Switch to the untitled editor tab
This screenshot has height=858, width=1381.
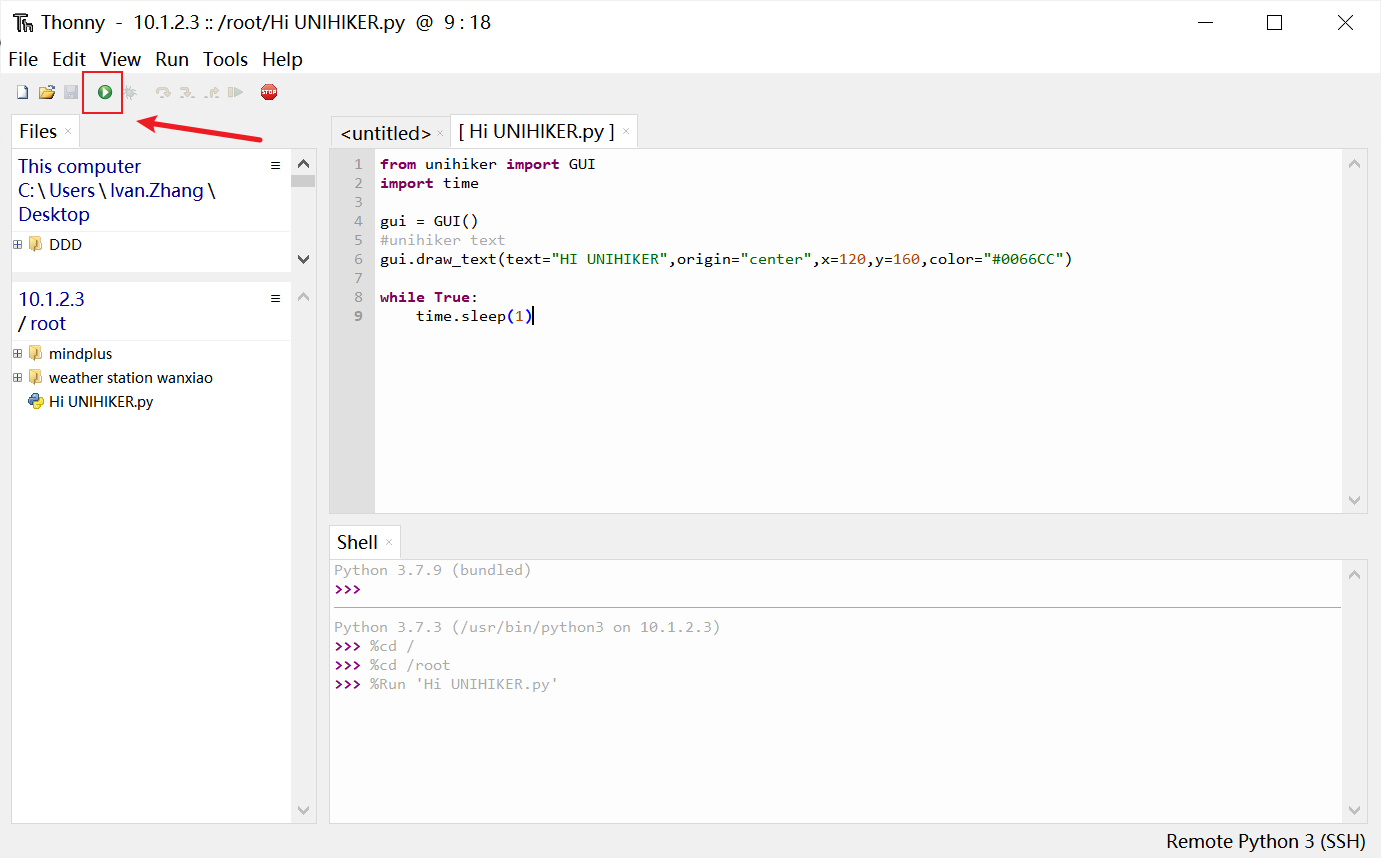[387, 131]
